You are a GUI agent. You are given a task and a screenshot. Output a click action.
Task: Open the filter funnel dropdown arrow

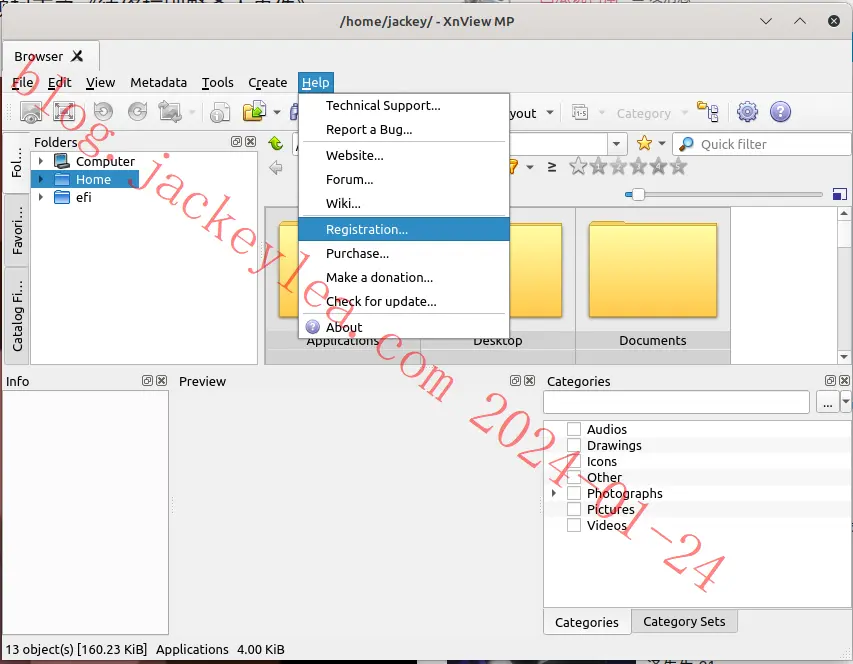pyautogui.click(x=529, y=167)
